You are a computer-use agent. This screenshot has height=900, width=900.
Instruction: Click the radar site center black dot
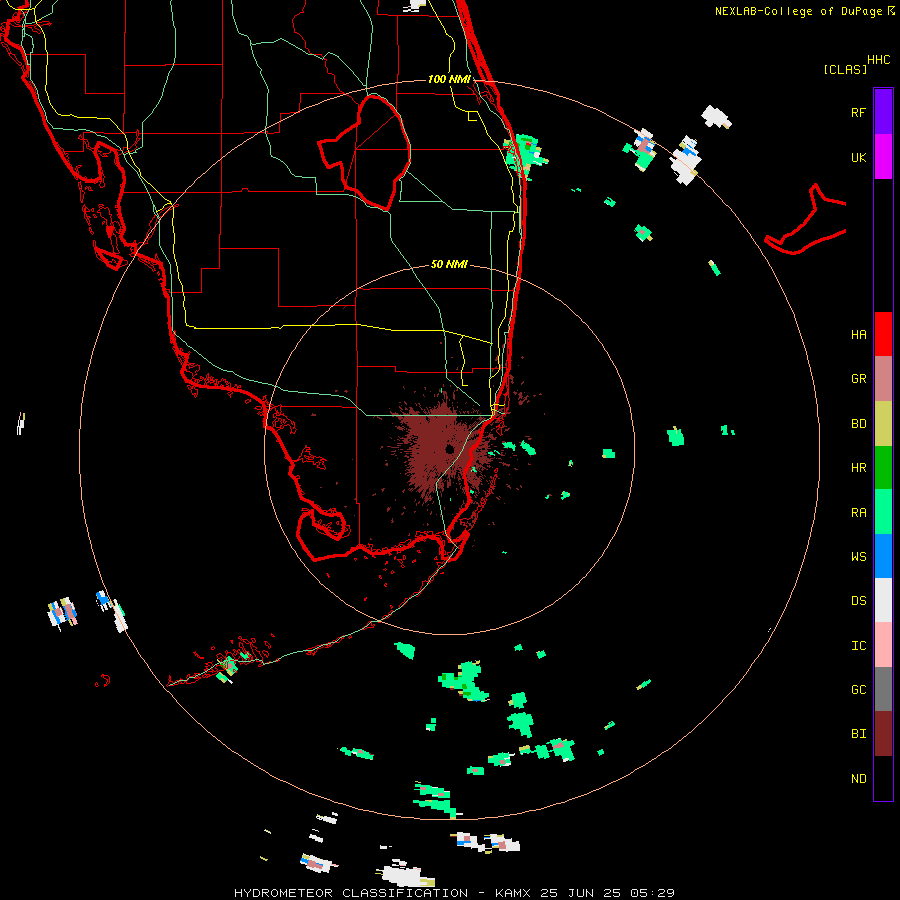[x=450, y=449]
